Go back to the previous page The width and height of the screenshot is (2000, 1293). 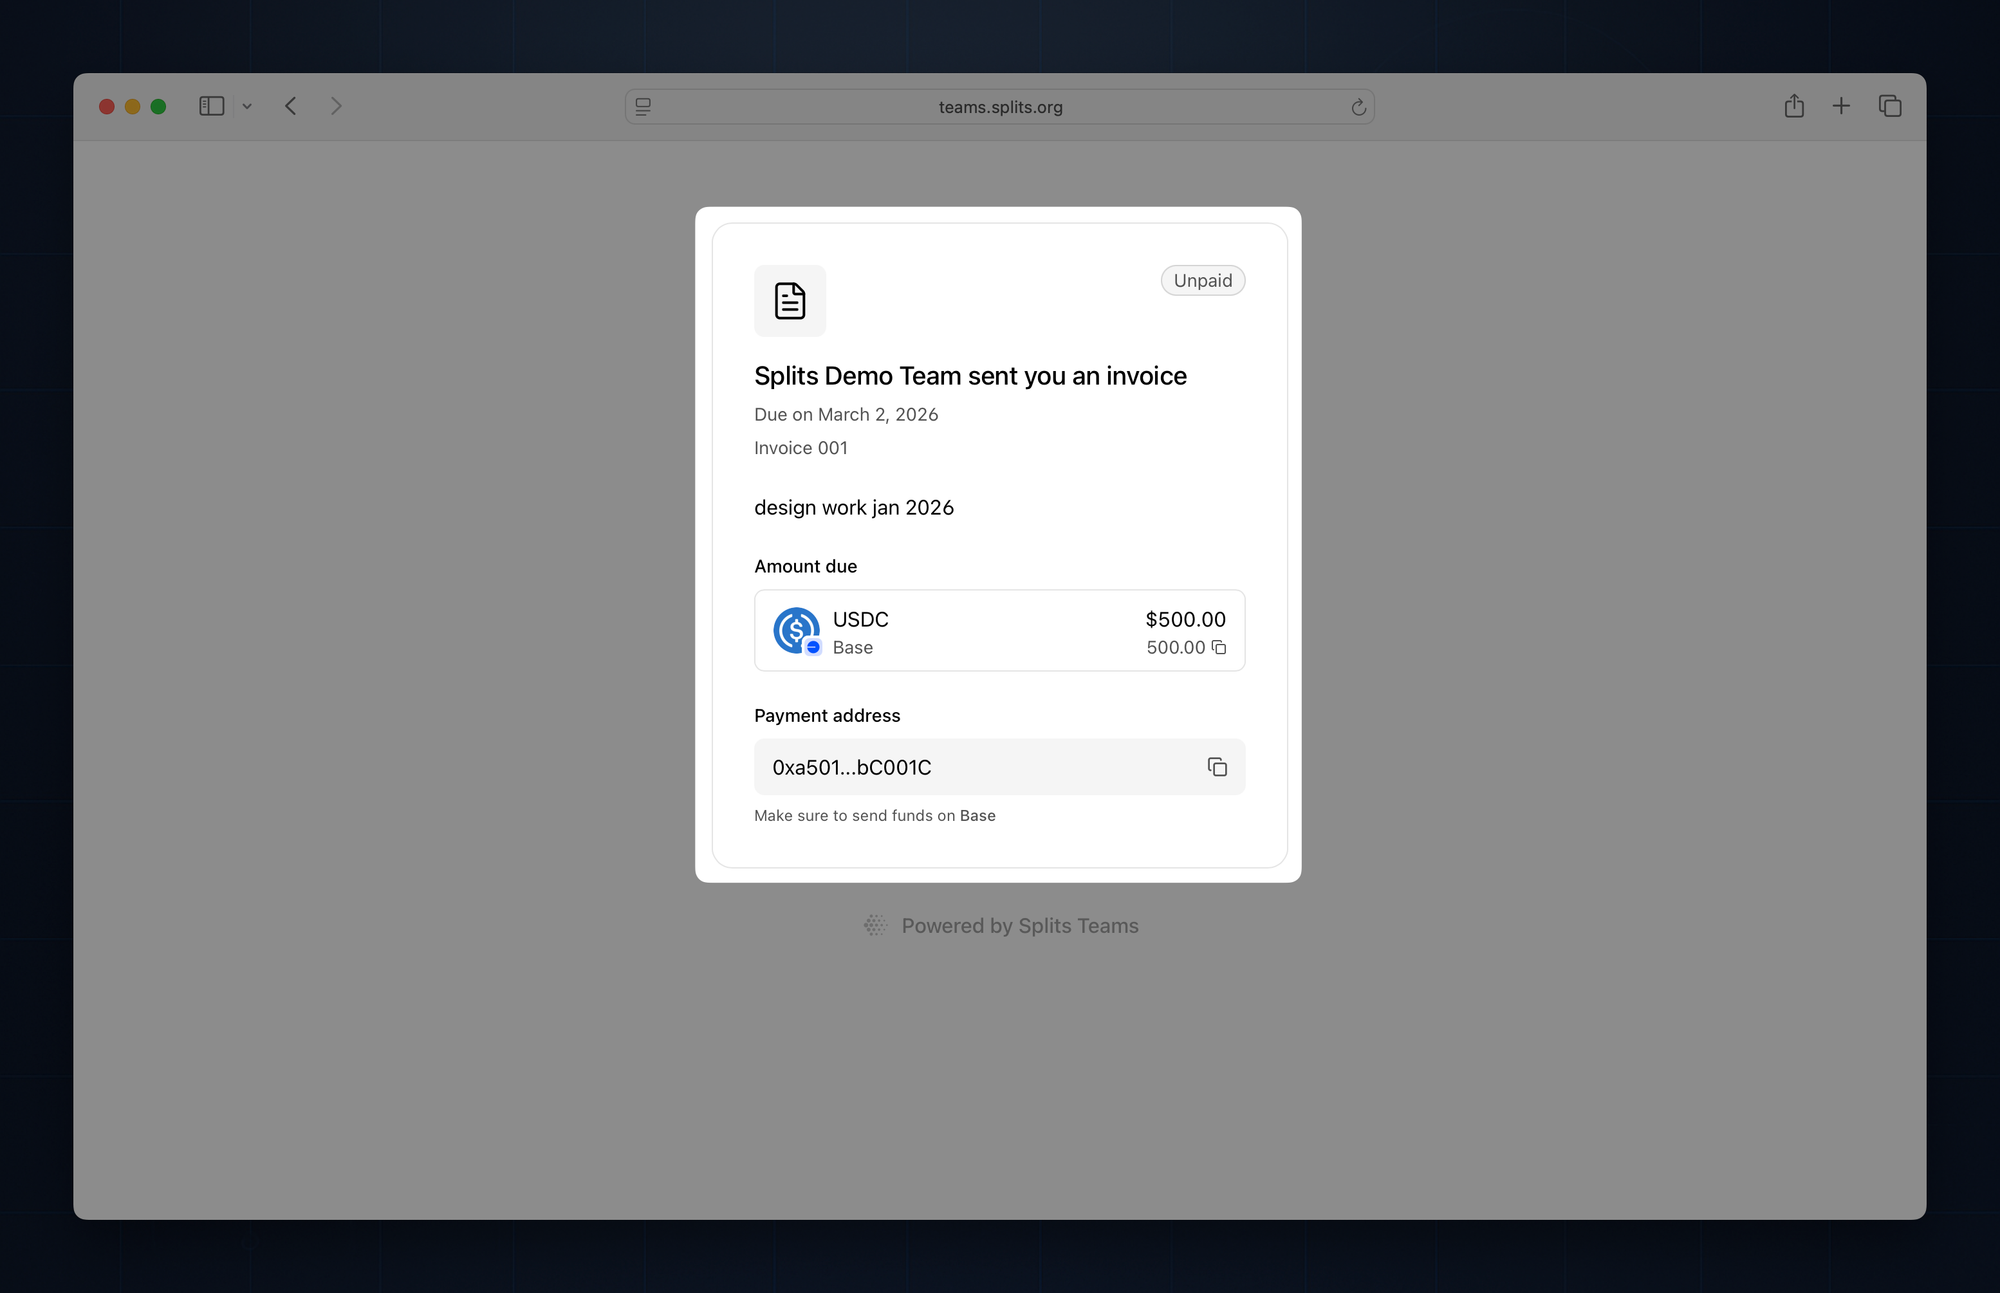pos(291,106)
